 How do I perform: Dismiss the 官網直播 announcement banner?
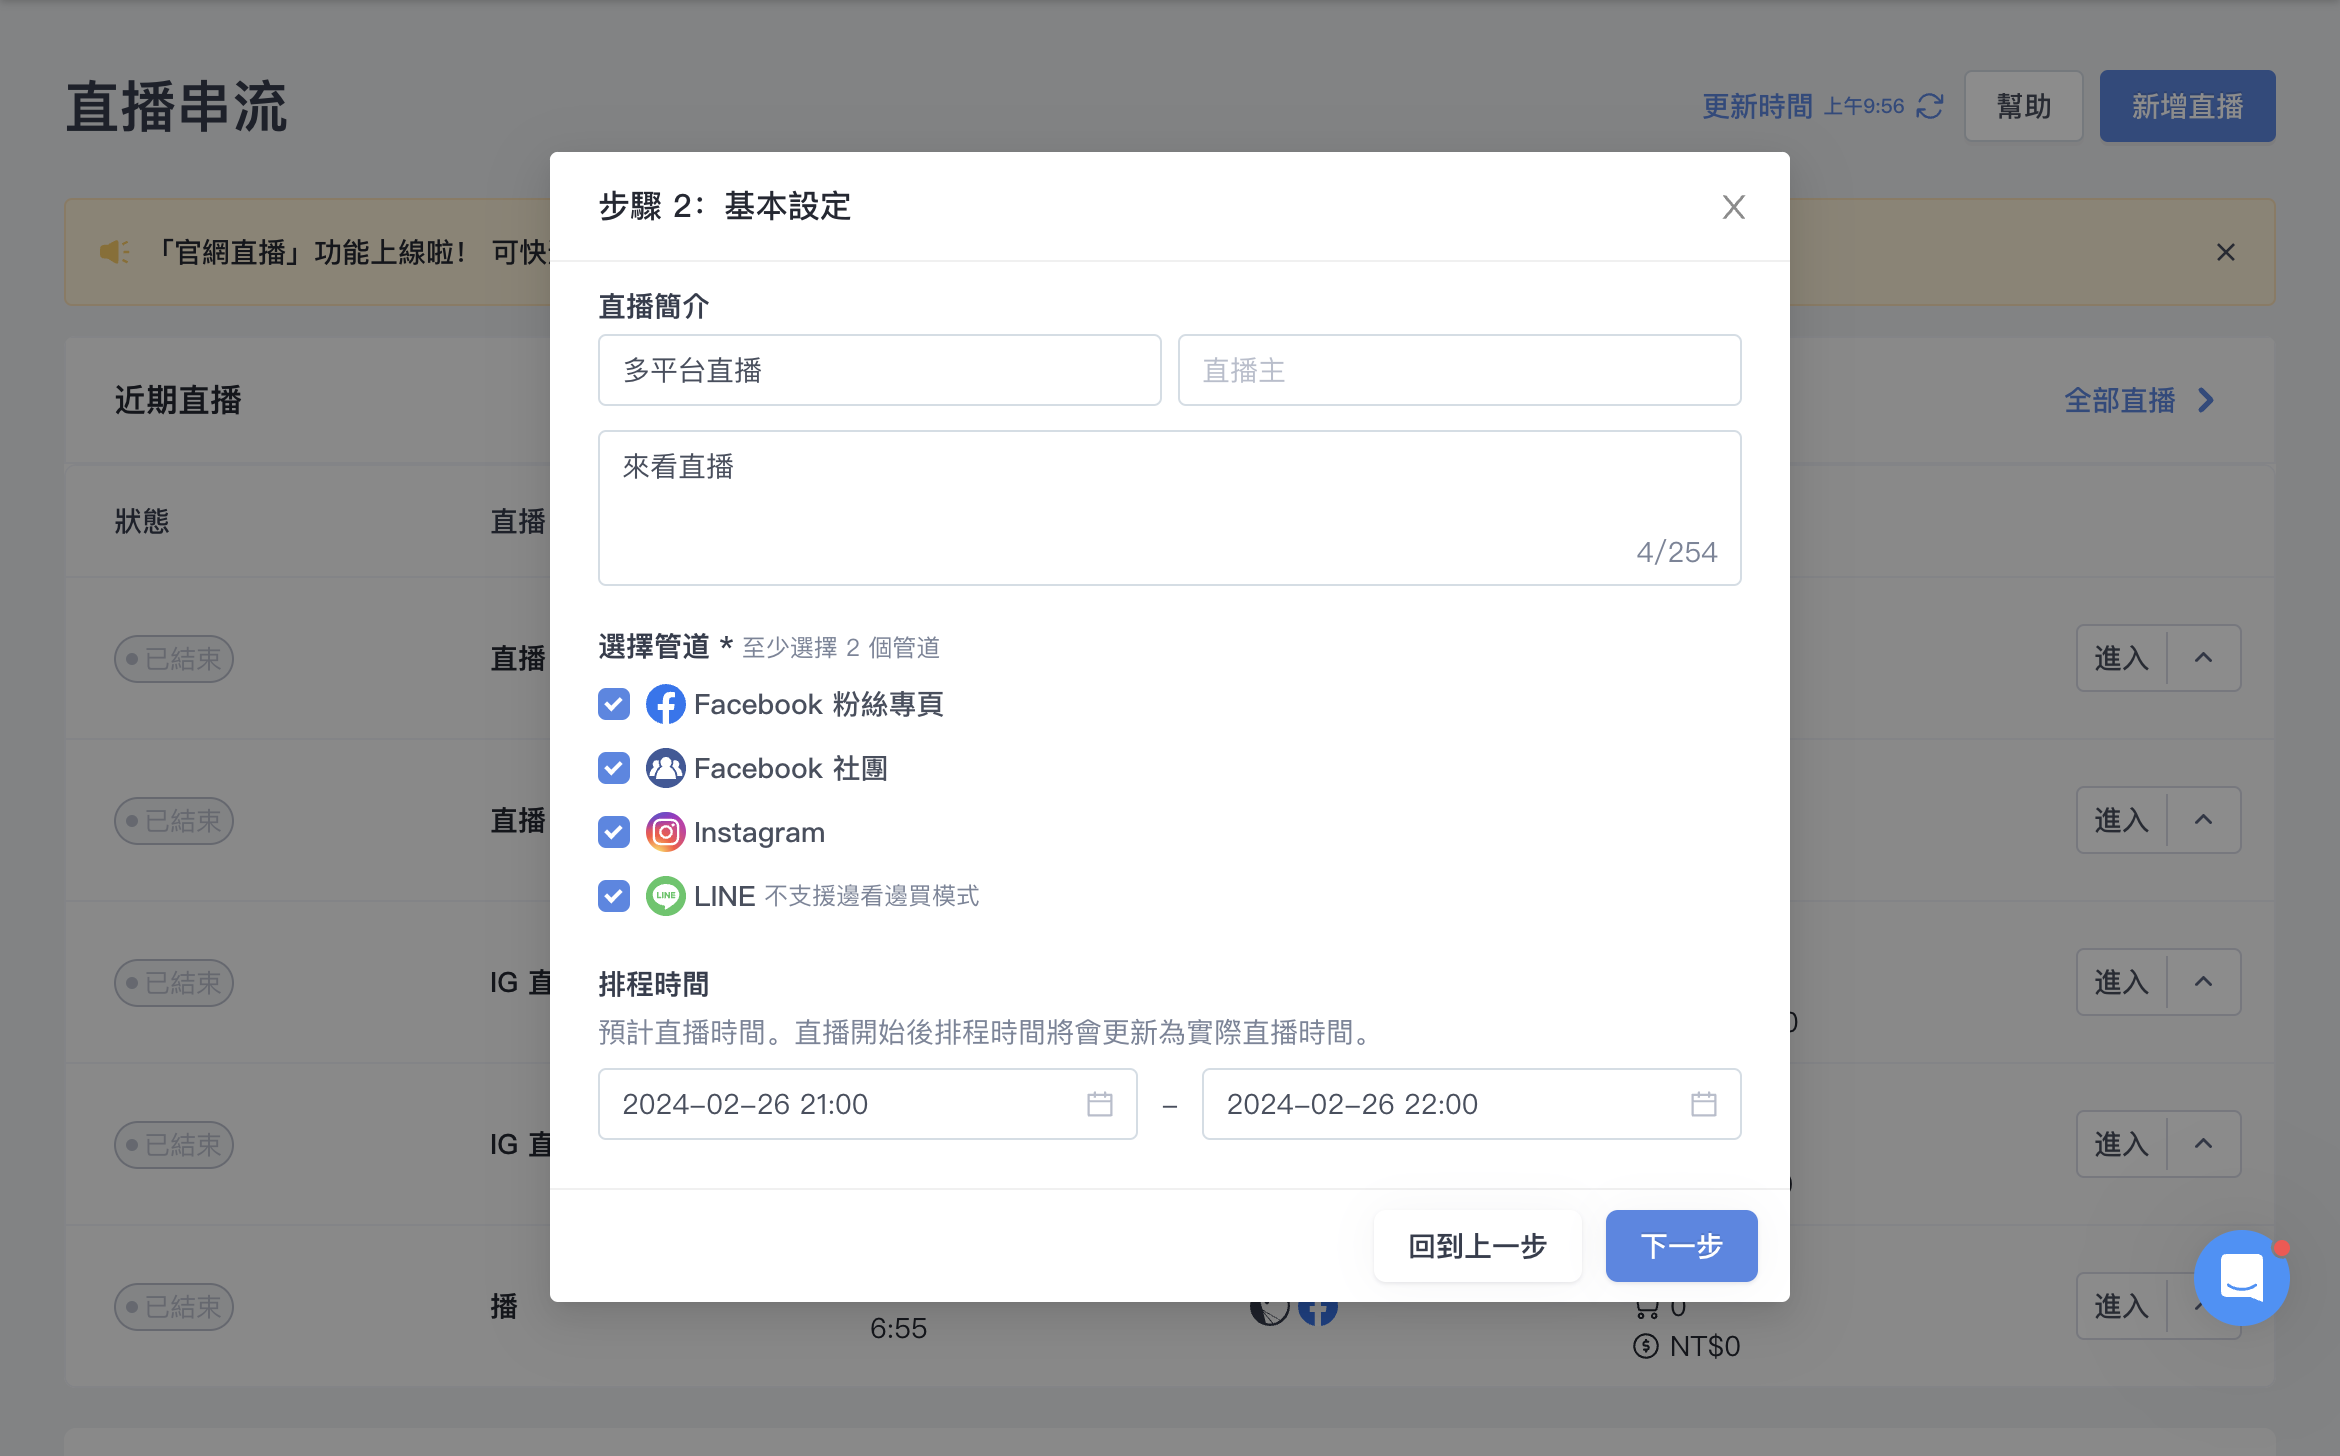[2226, 252]
